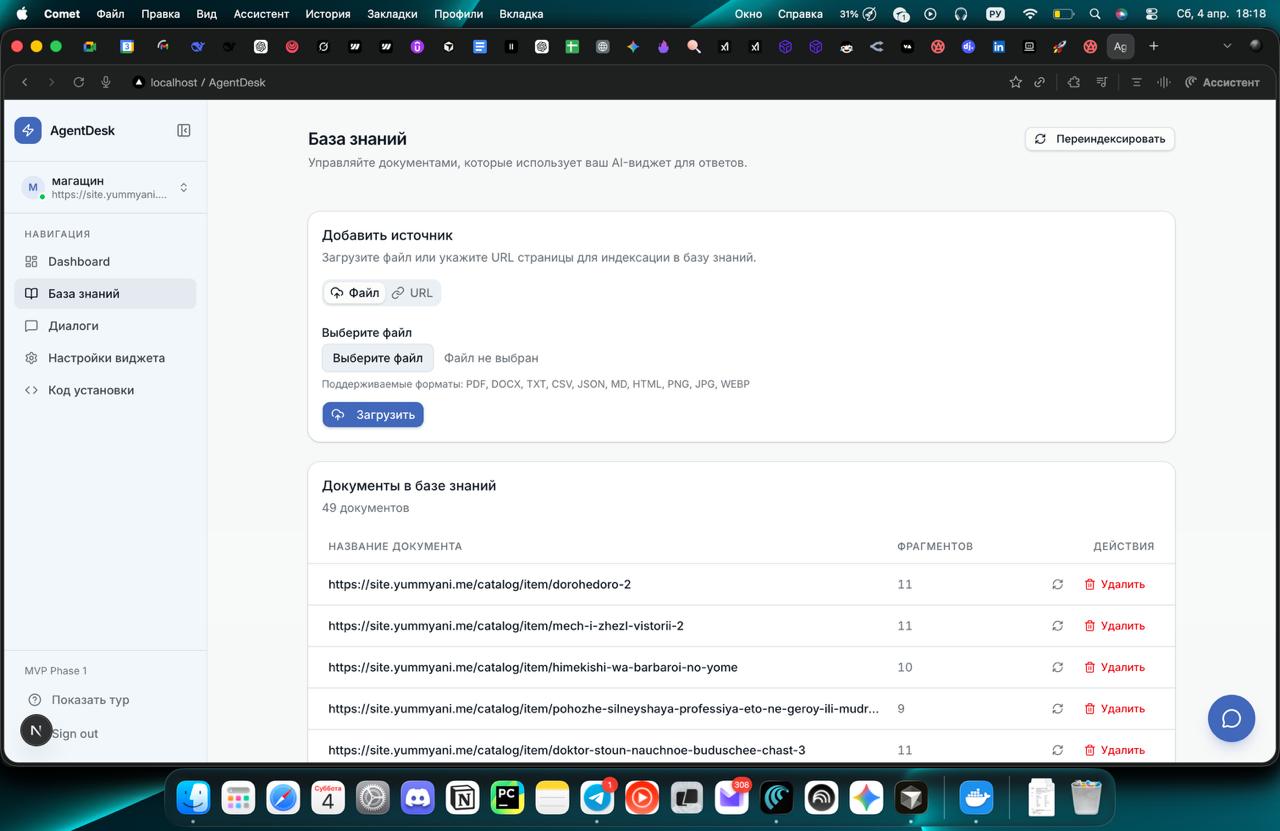Viewport: 1280px width, 831px height.
Task: Open the Apple menu
Action: point(22,14)
